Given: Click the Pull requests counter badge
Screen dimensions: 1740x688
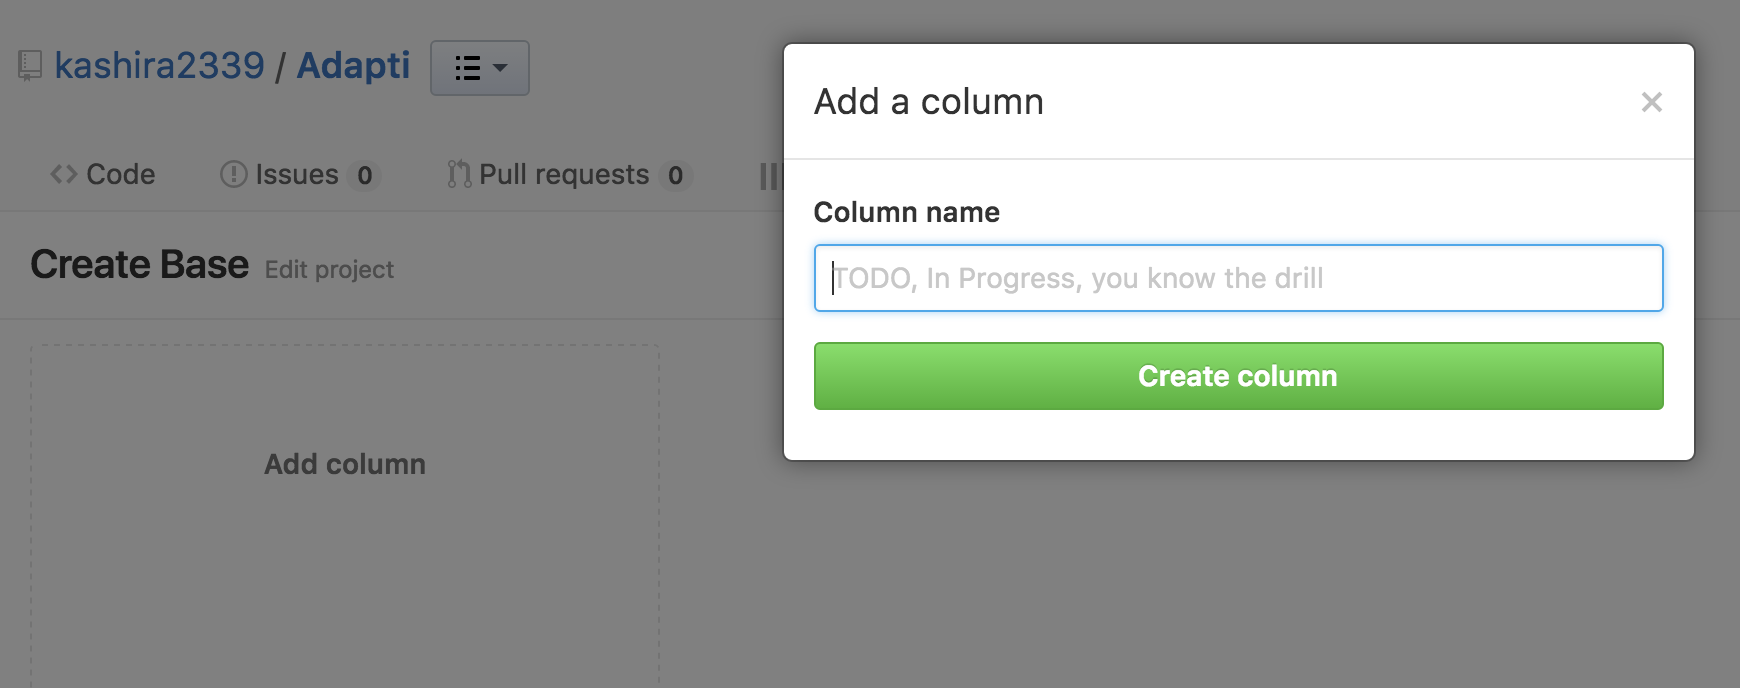Looking at the screenshot, I should (675, 176).
